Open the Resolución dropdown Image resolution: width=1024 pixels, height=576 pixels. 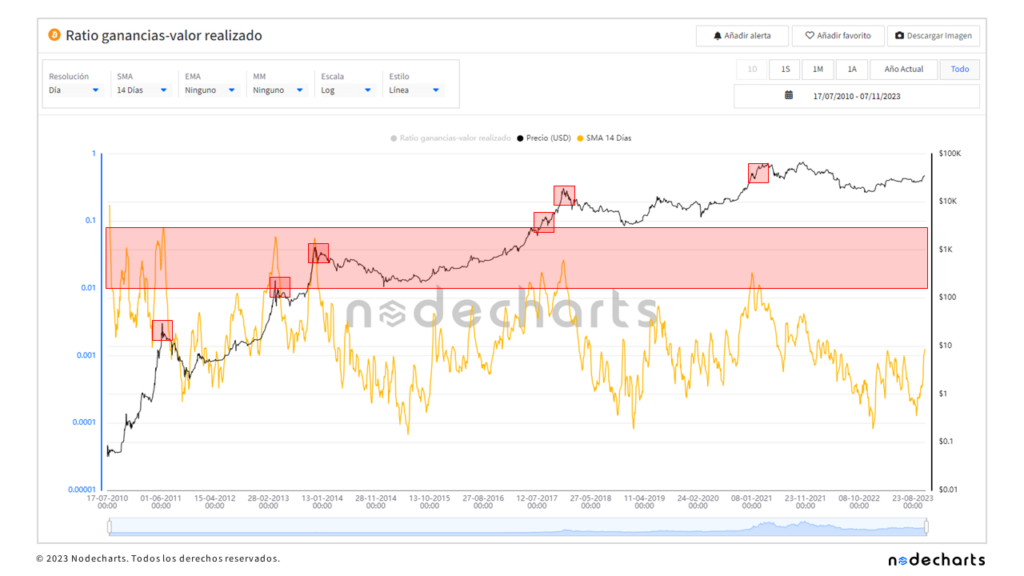[75, 90]
